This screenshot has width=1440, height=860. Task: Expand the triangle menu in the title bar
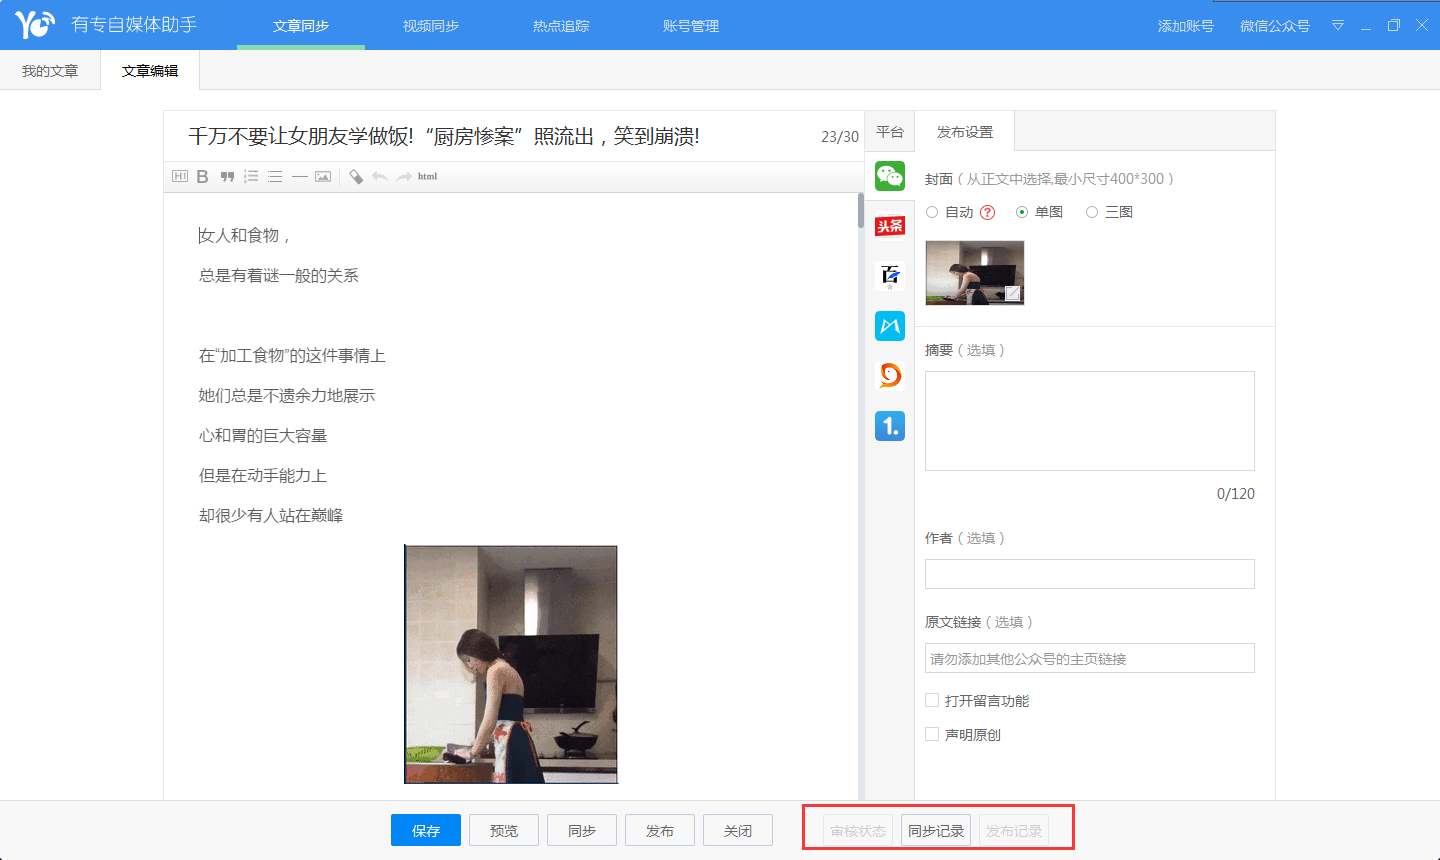1337,26
